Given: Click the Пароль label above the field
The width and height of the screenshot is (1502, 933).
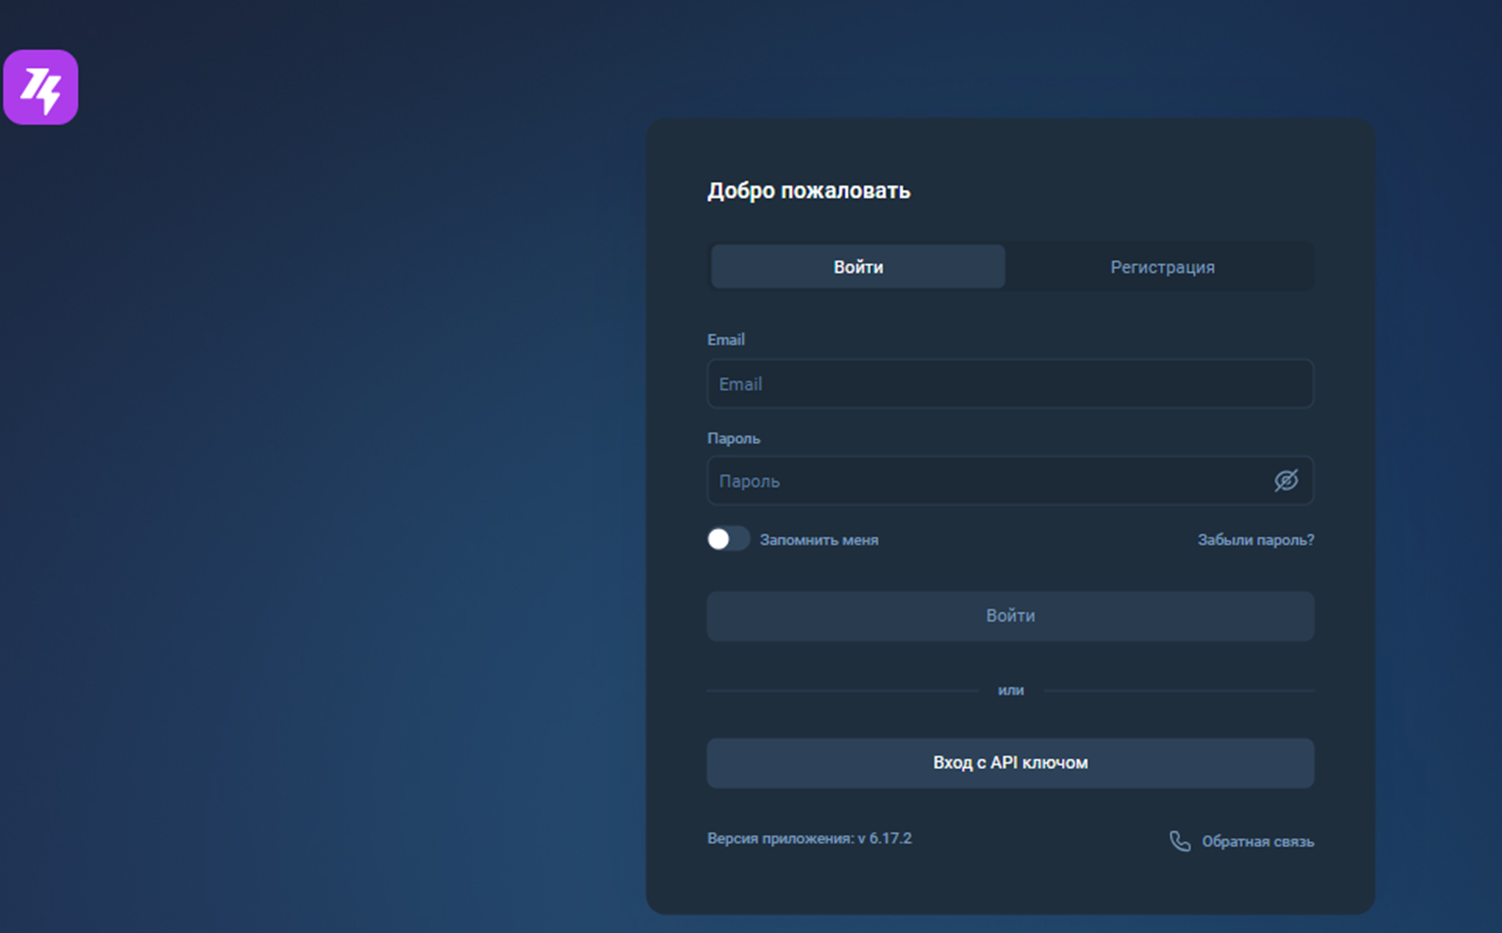Looking at the screenshot, I should (733, 438).
